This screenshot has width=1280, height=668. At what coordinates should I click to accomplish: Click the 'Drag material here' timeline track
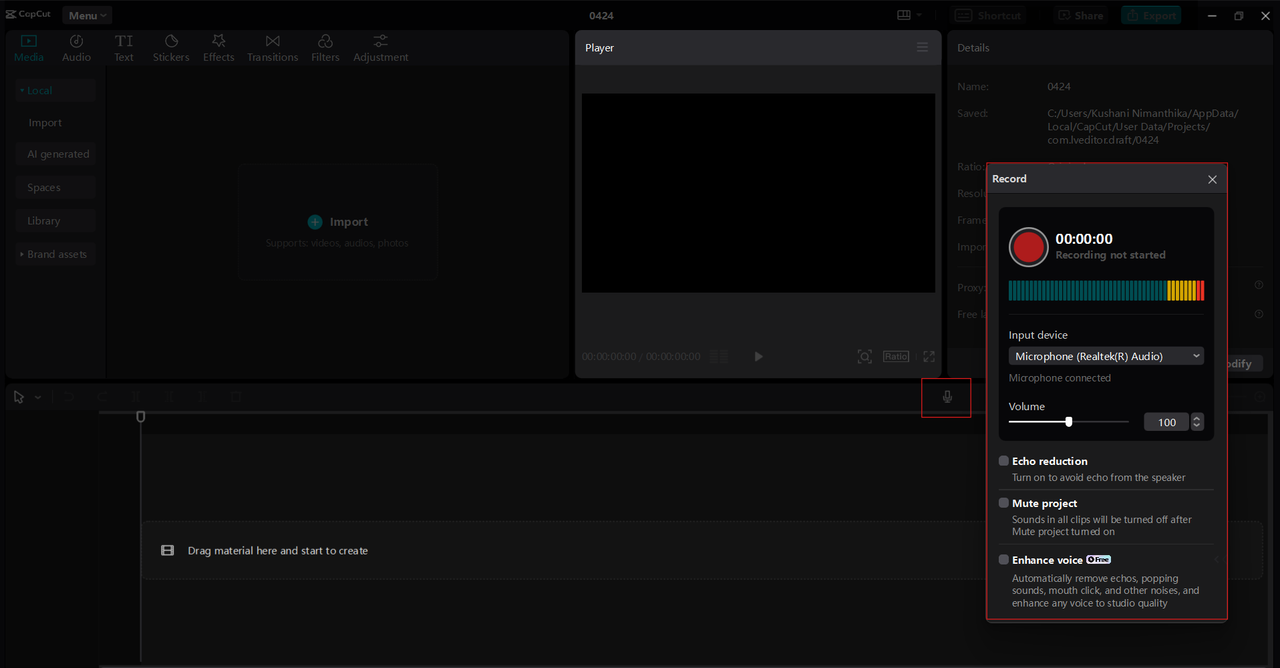click(x=700, y=550)
